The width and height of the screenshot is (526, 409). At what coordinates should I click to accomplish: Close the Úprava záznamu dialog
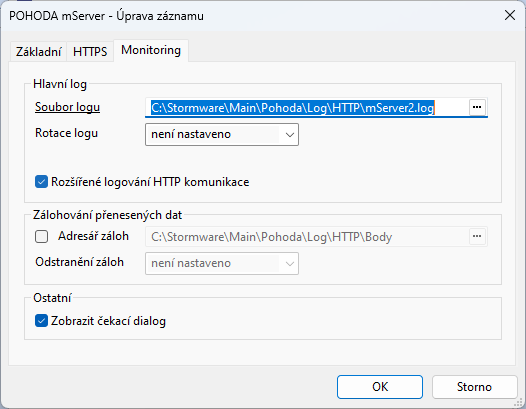pos(510,15)
